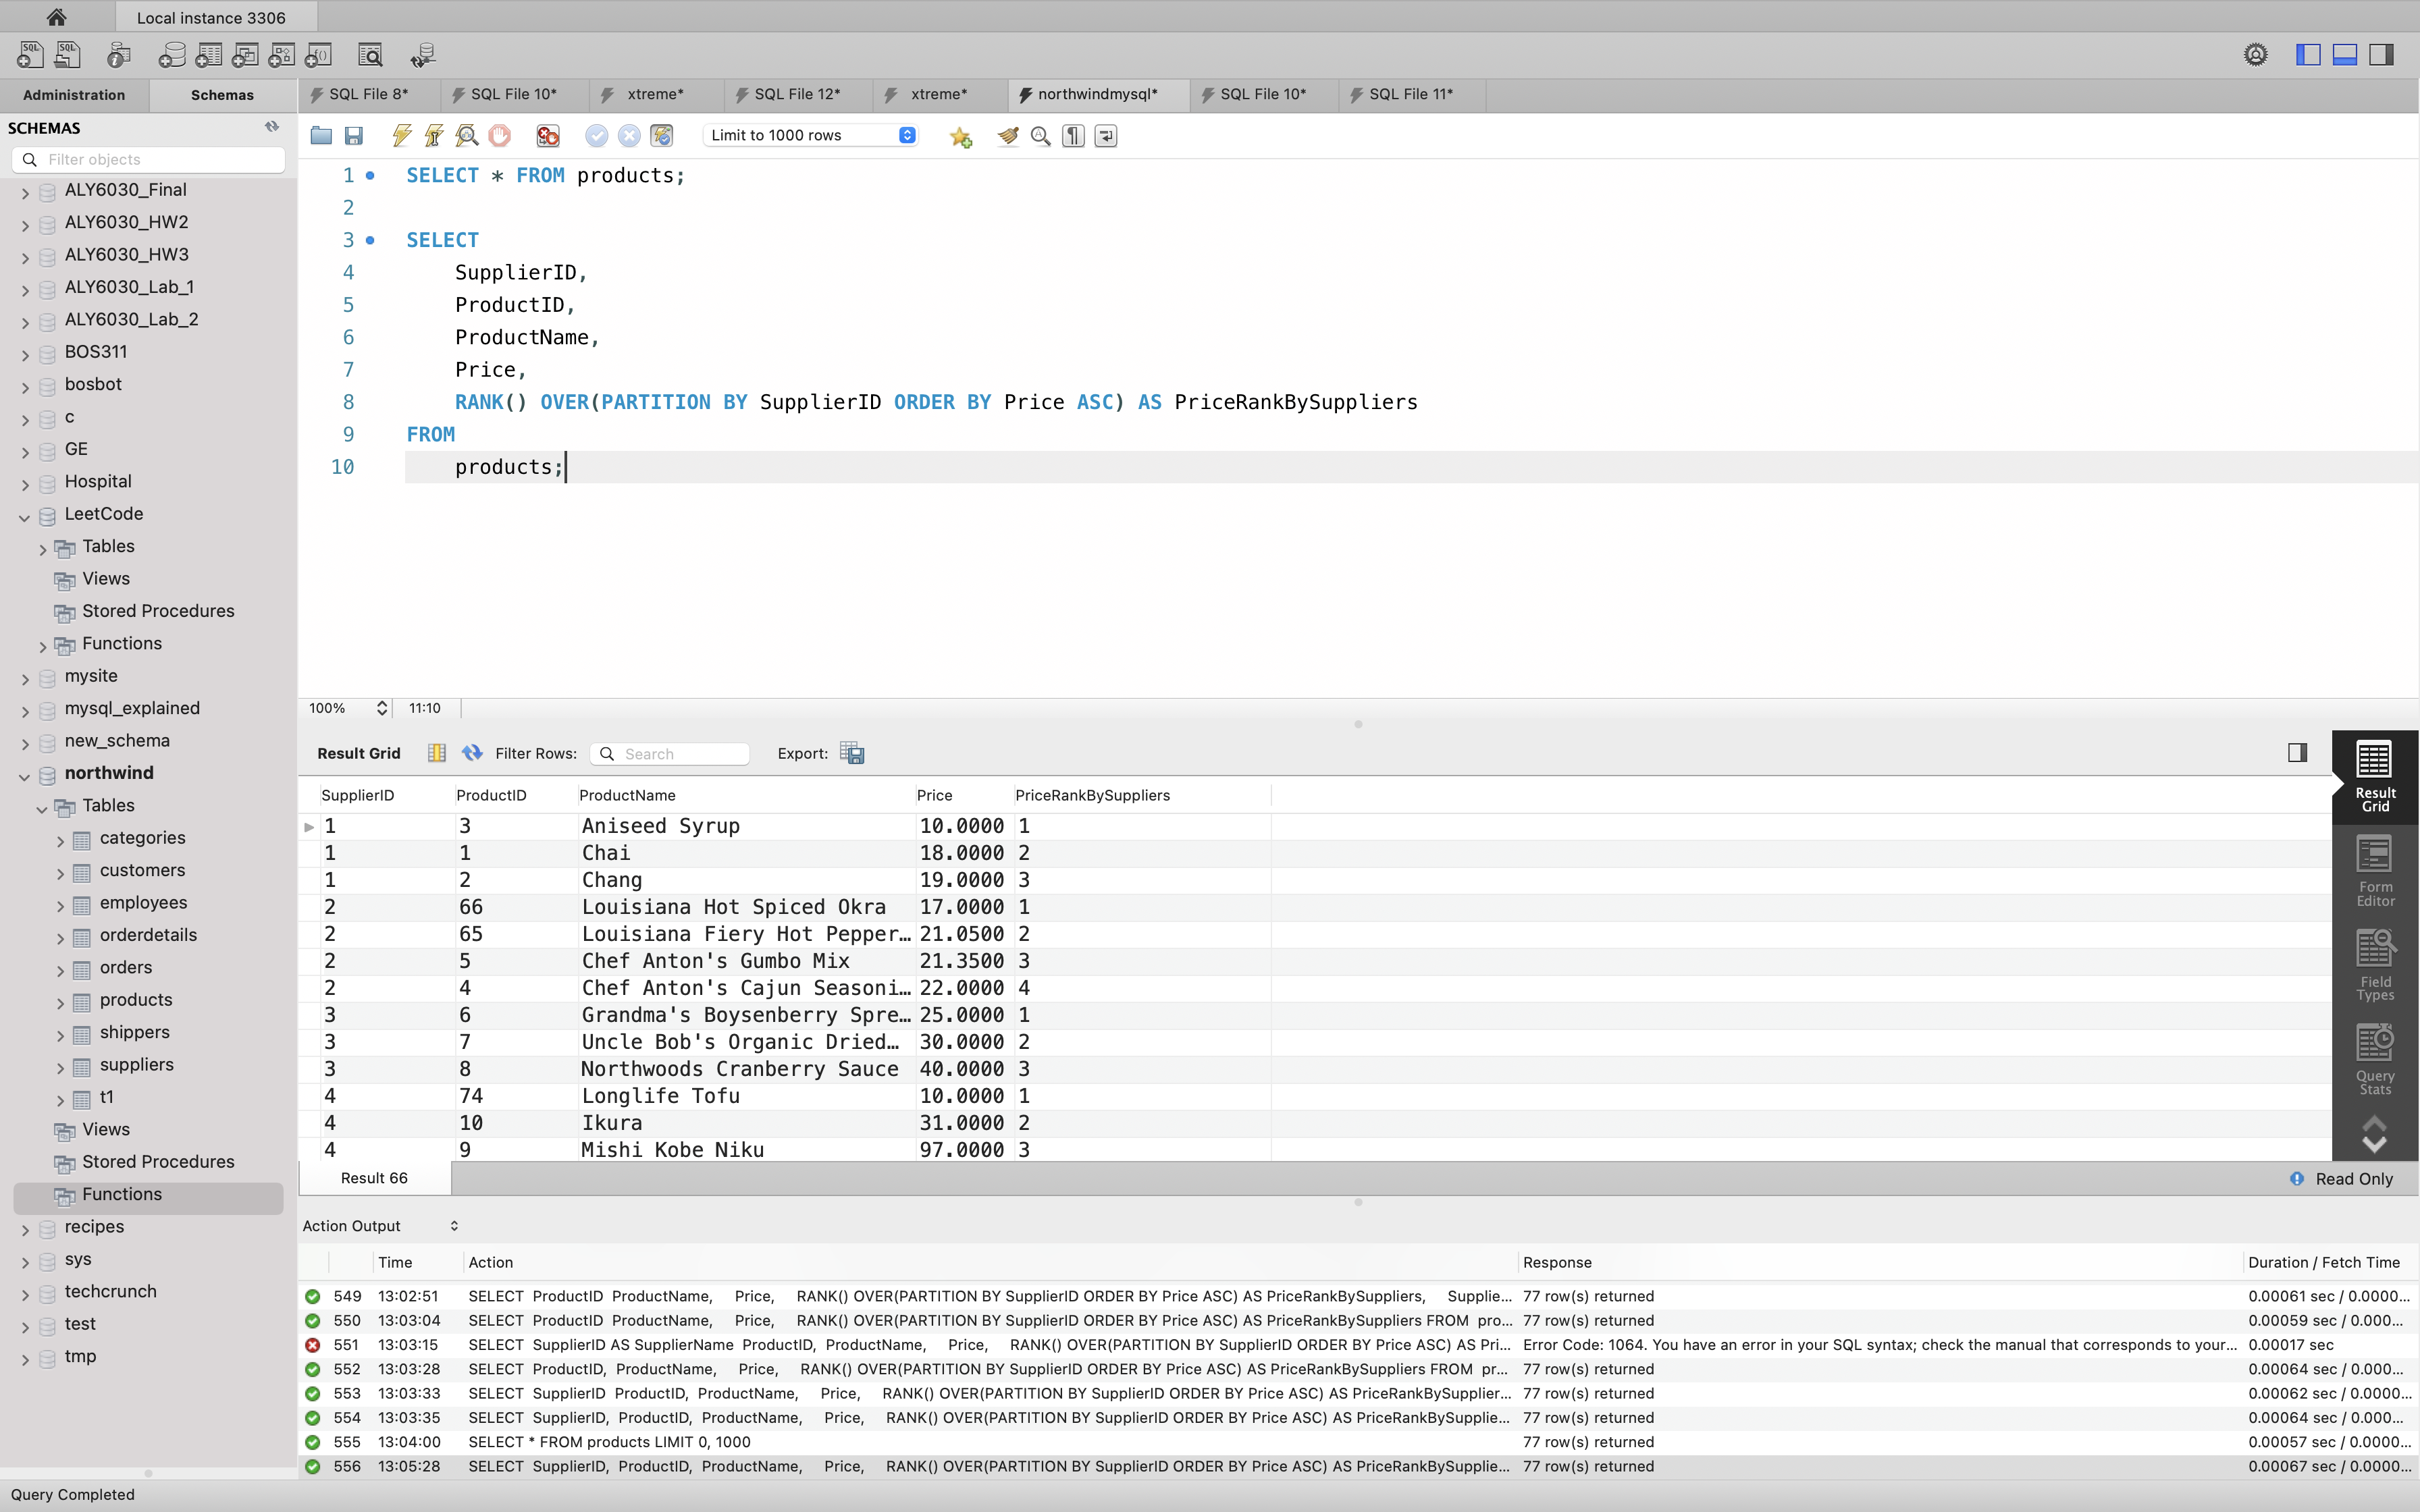Viewport: 2420px width, 1512px height.
Task: Click the Beautify query broom icon
Action: tap(1007, 136)
